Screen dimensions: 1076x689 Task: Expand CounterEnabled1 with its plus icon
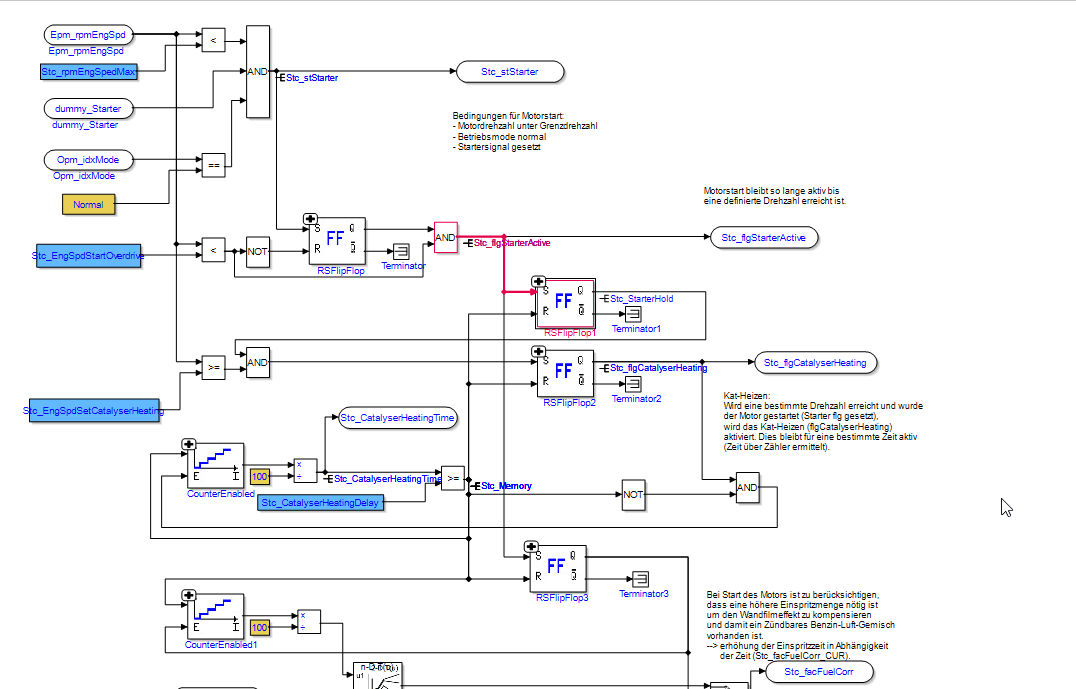(x=189, y=595)
